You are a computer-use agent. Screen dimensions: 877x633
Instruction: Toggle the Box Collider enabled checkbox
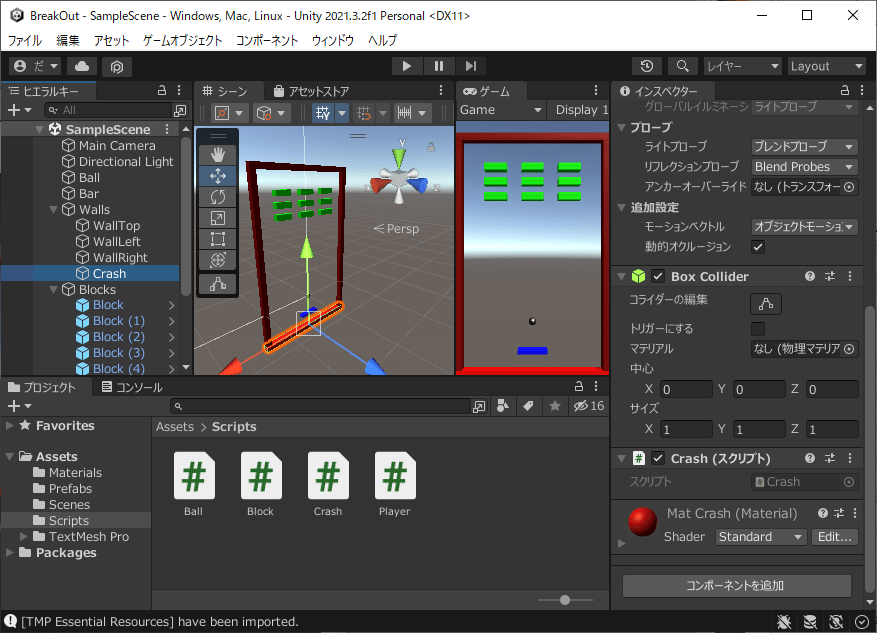(x=658, y=277)
